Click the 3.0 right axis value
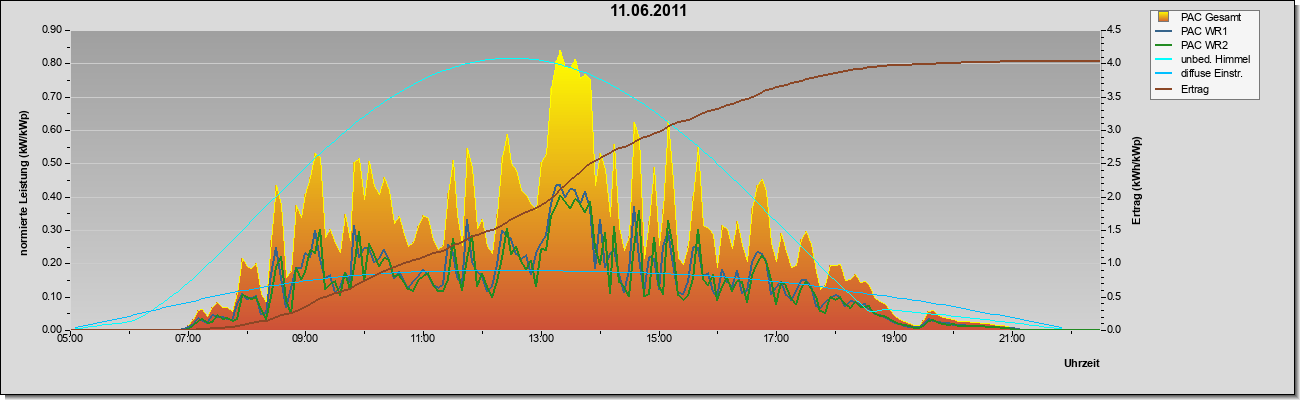The image size is (1300, 400). point(1112,130)
